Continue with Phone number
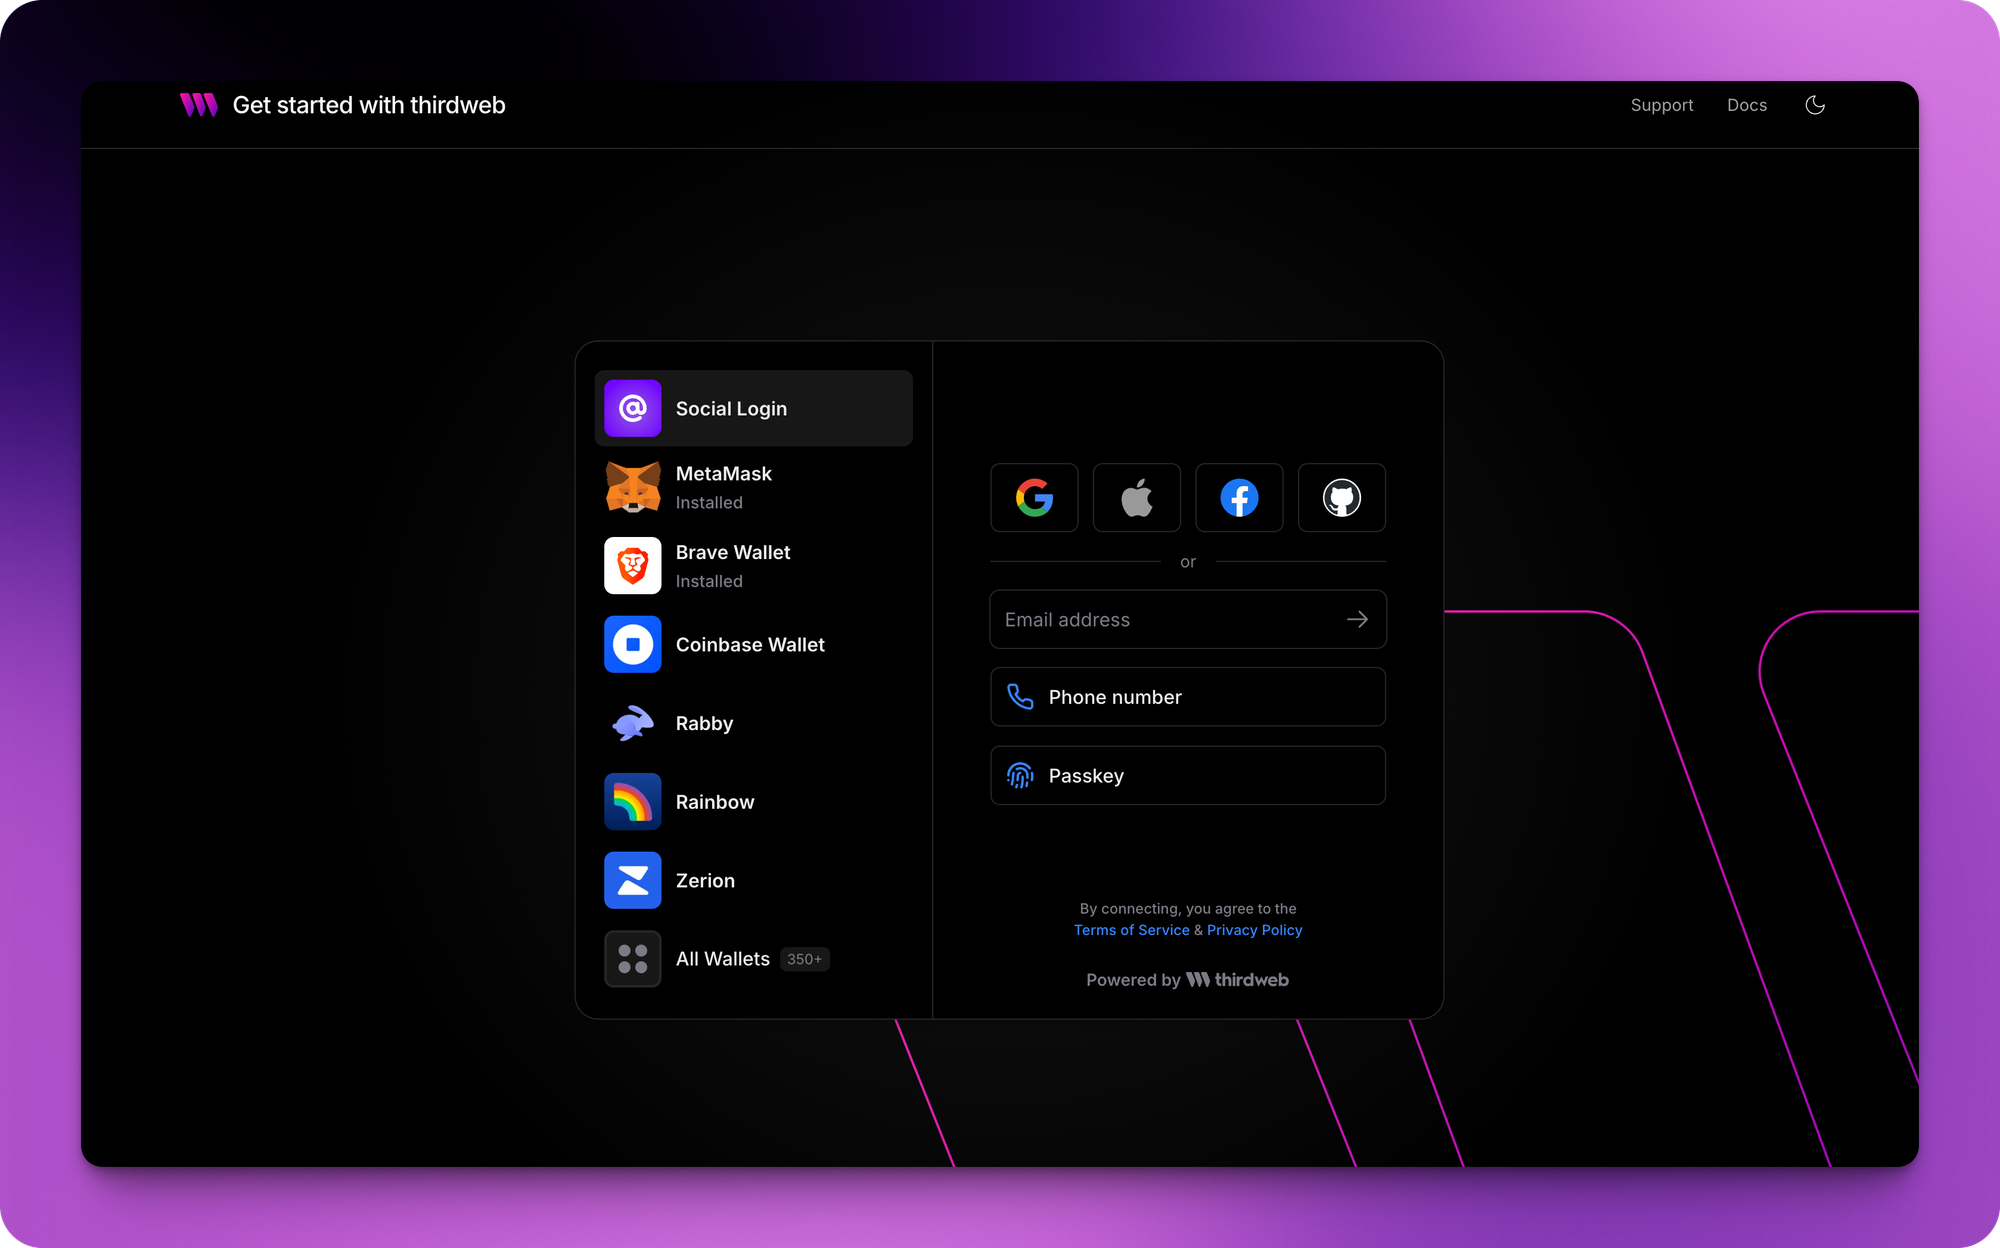This screenshot has height=1248, width=2000. click(x=1188, y=697)
